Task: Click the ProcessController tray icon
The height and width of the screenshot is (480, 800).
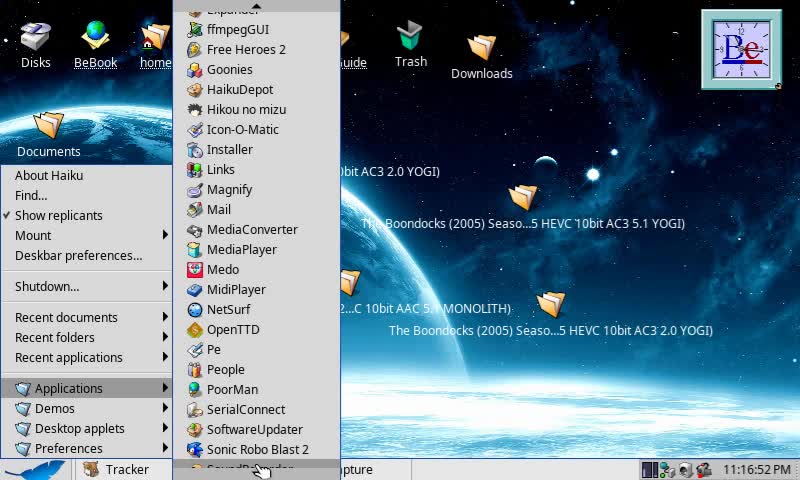Action: point(649,469)
